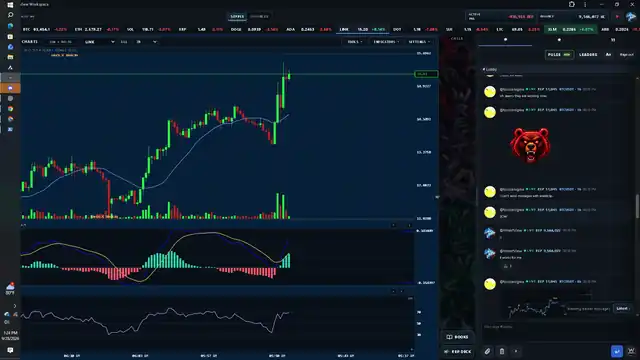Image resolution: width=640 pixels, height=360 pixels.
Task: Expand the TOOLS dropdown
Action: [354, 42]
